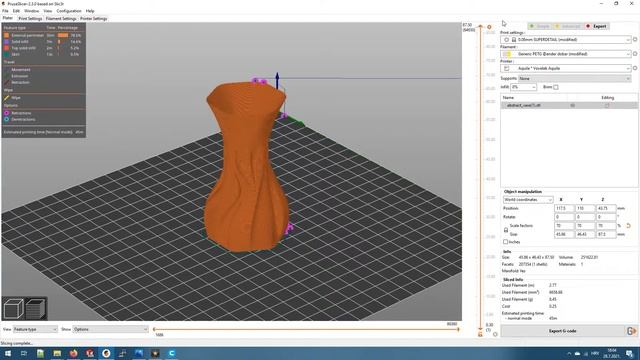The image size is (640, 360).
Task: Toggle the scale factors lock icon
Action: coord(506,230)
